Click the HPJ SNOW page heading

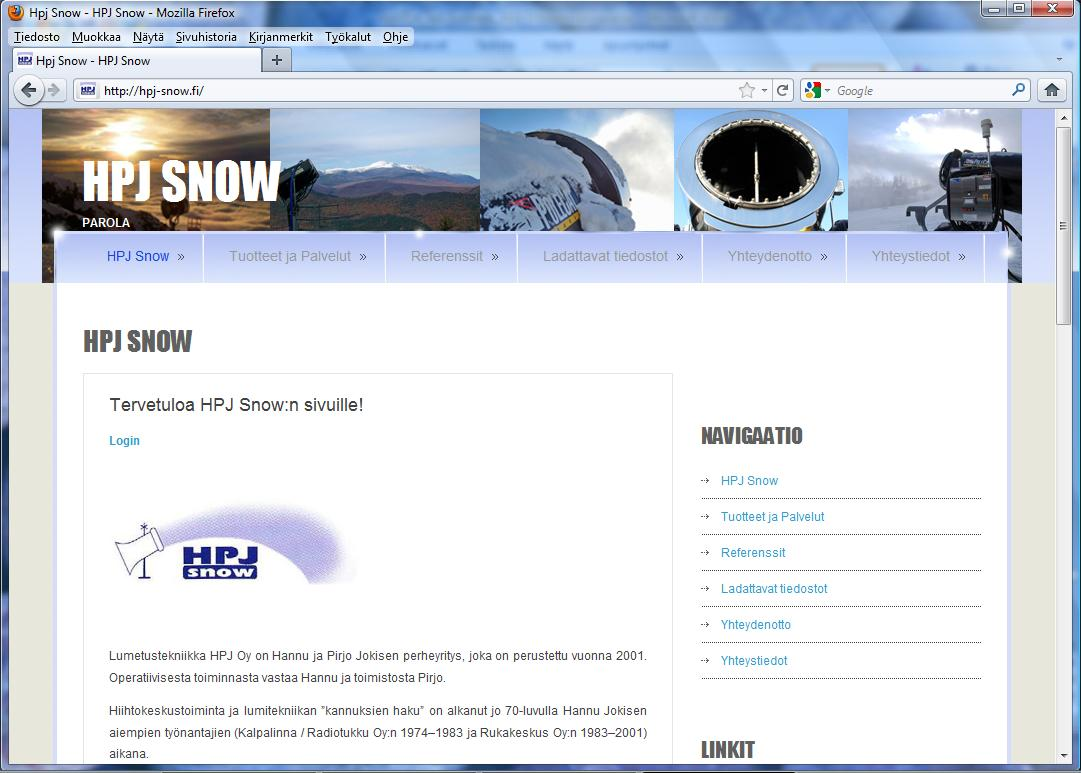137,341
